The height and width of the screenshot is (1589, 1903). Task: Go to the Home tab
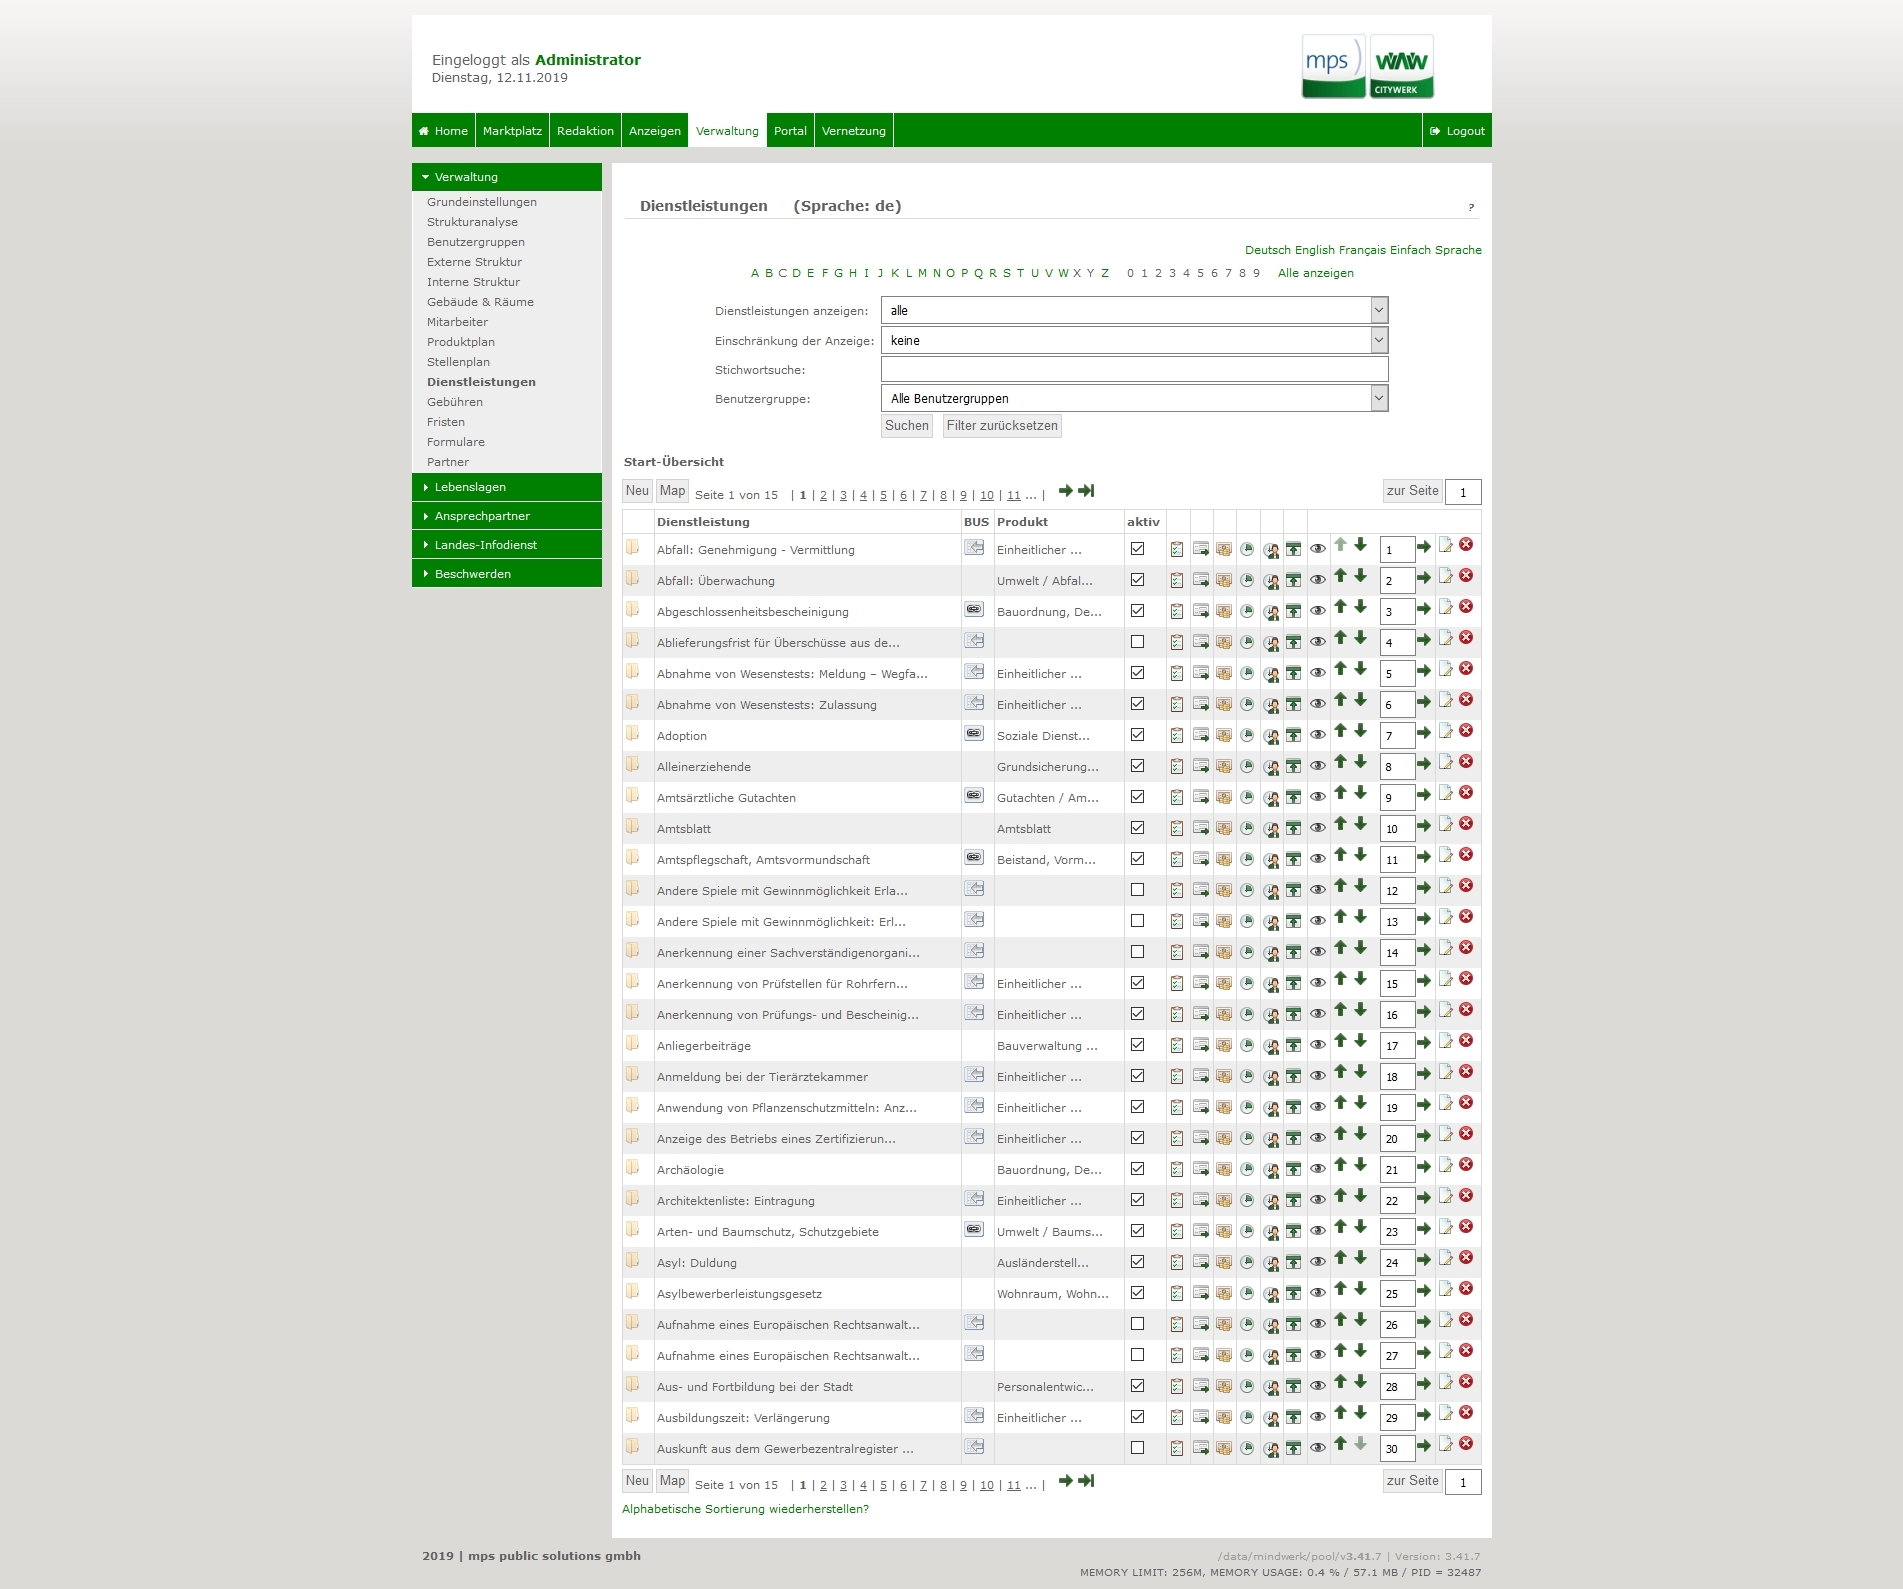[443, 131]
